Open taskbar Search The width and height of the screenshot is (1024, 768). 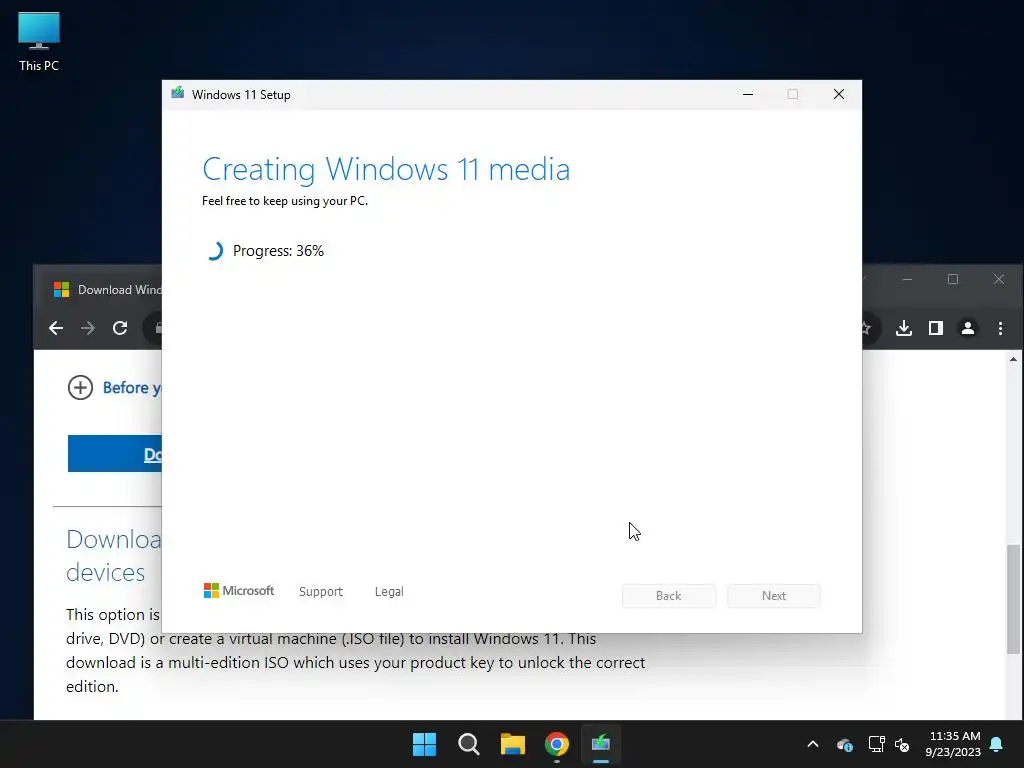(x=469, y=744)
